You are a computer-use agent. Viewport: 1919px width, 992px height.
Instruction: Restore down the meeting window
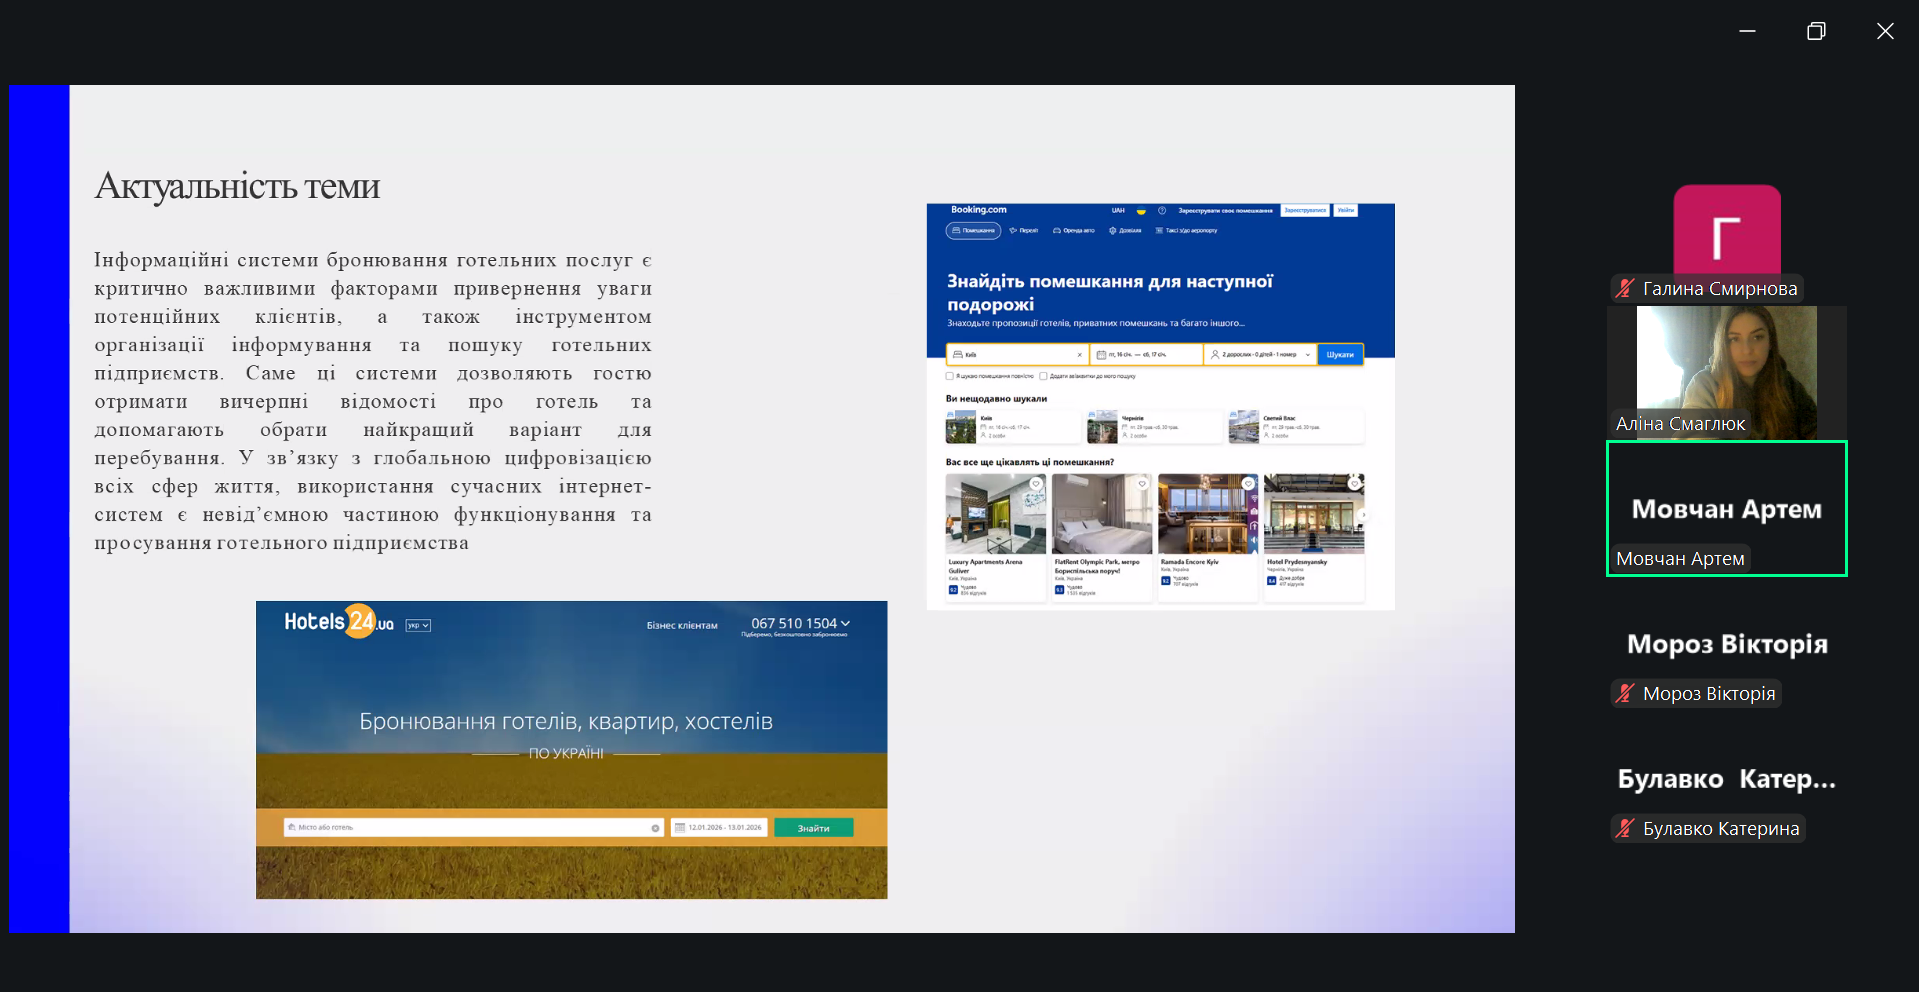point(1816,31)
